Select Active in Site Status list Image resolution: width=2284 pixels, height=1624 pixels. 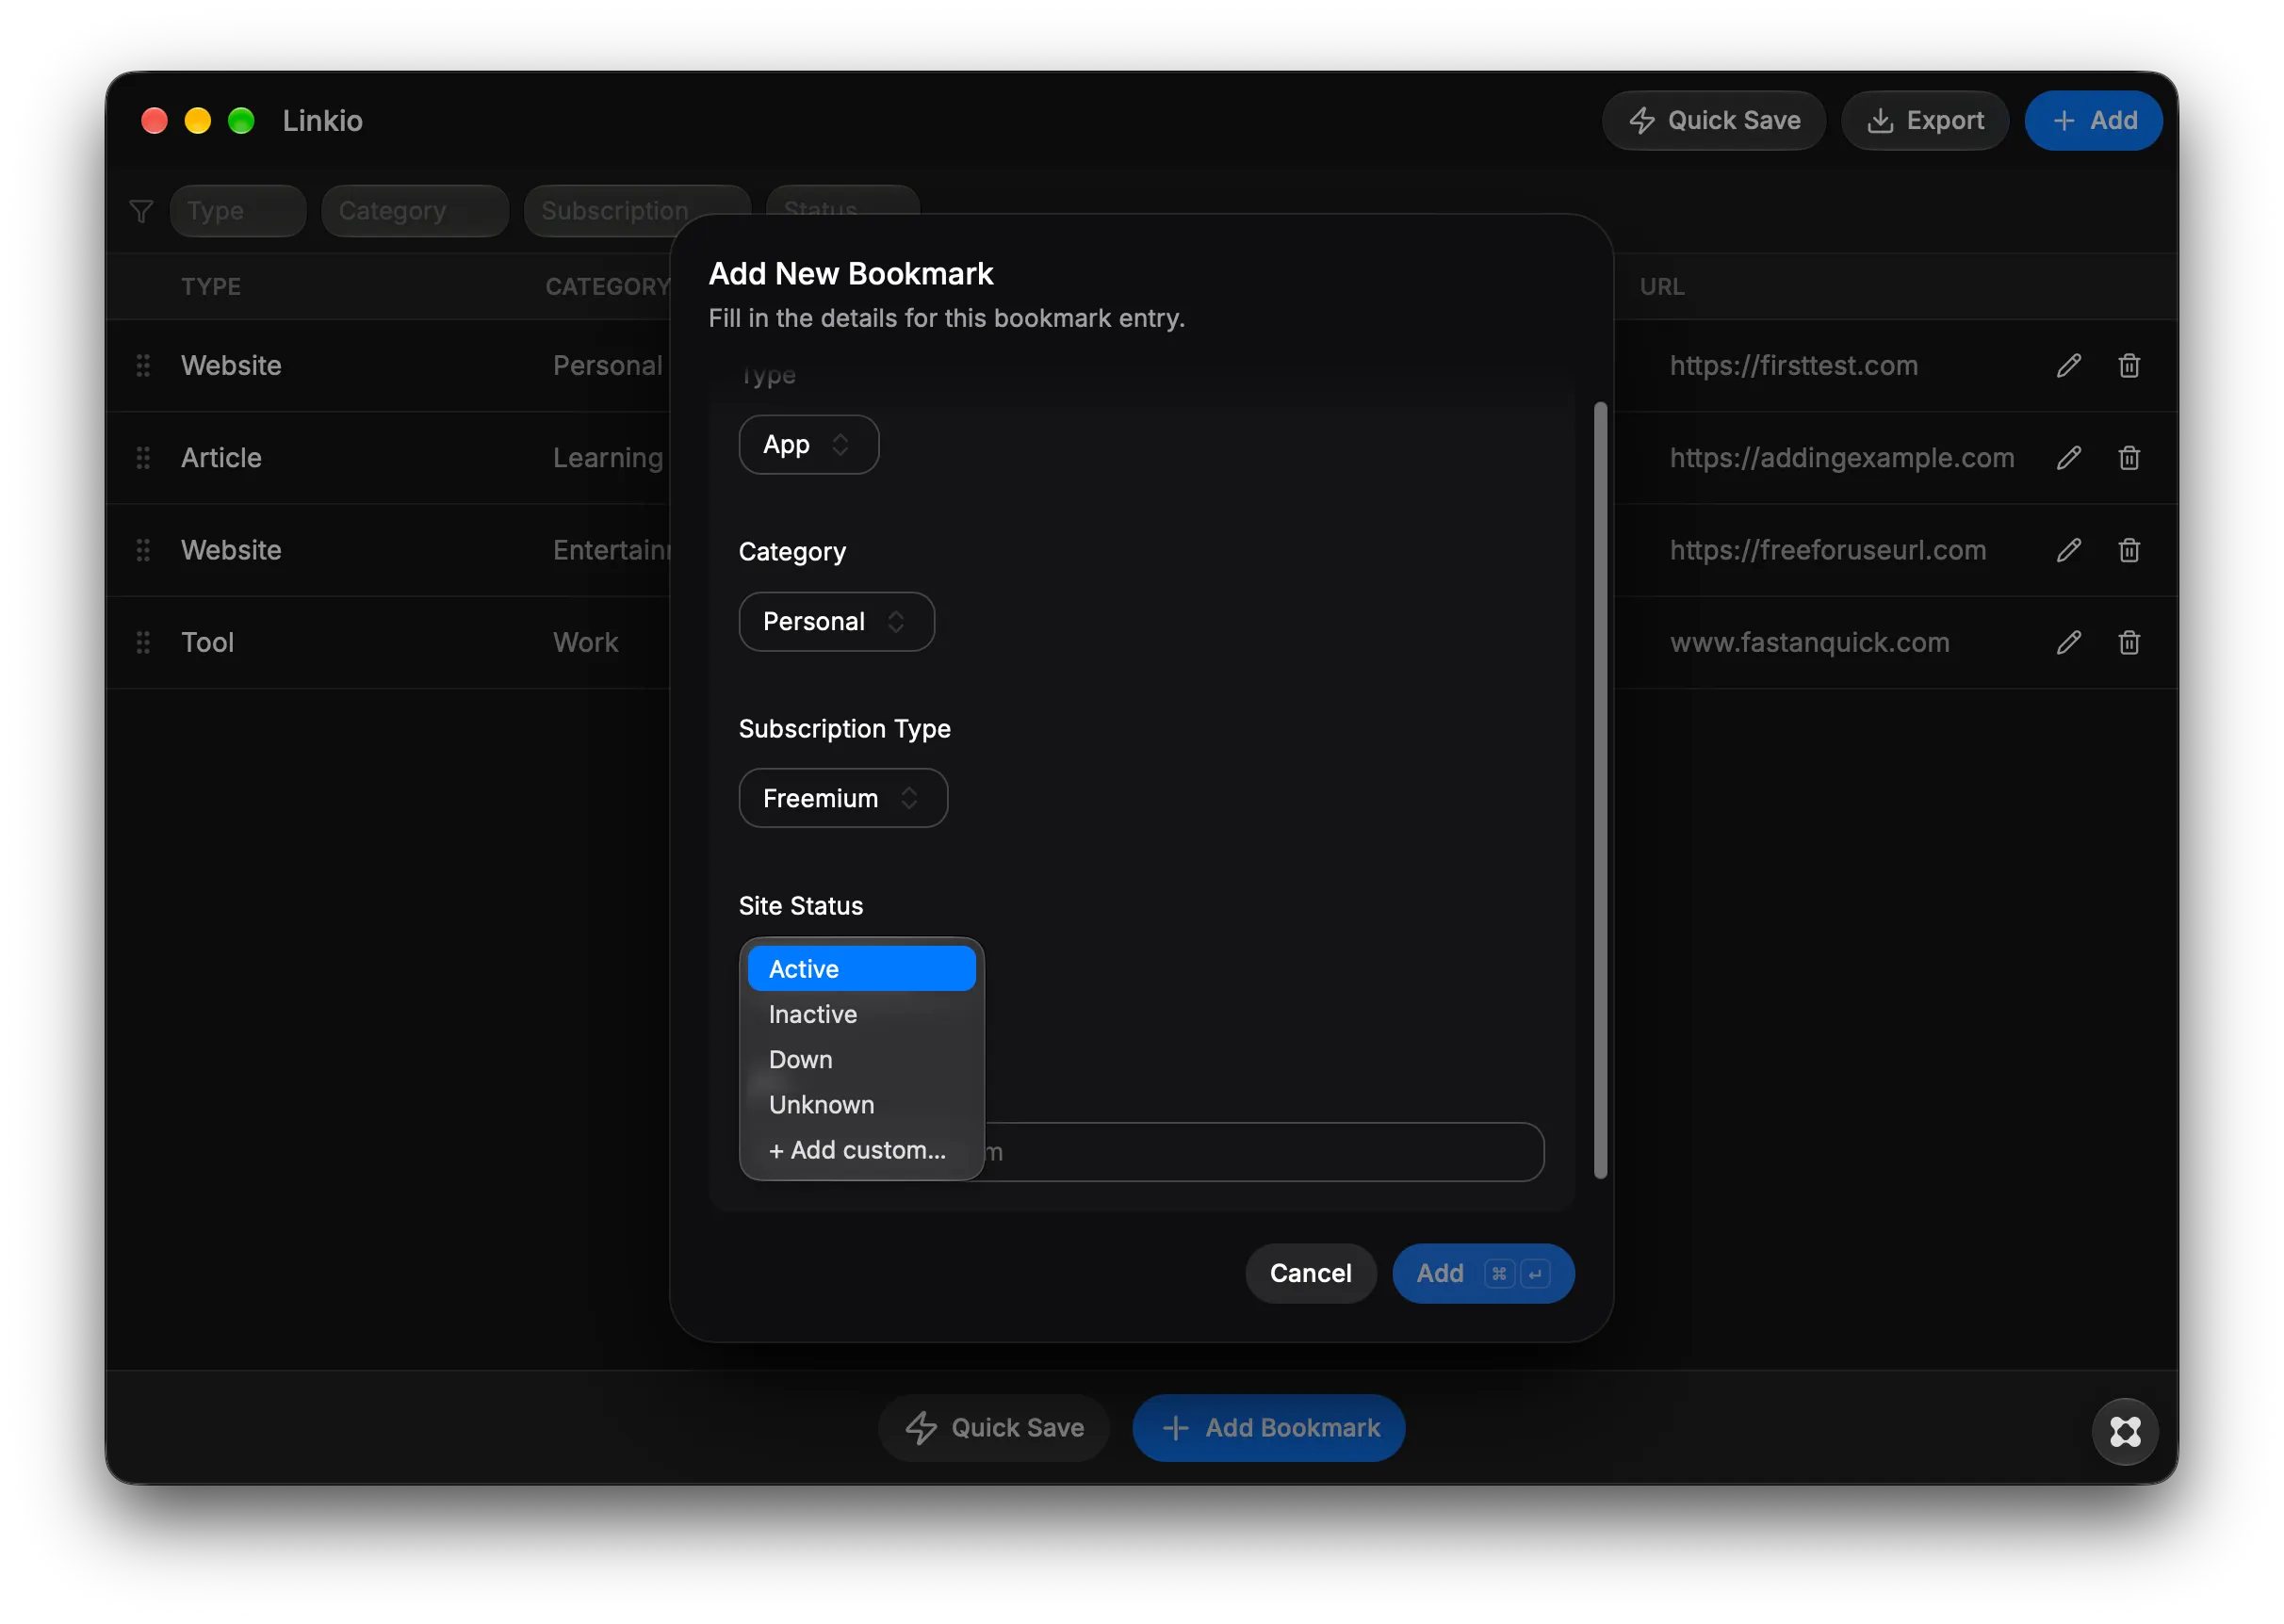[x=861, y=969]
